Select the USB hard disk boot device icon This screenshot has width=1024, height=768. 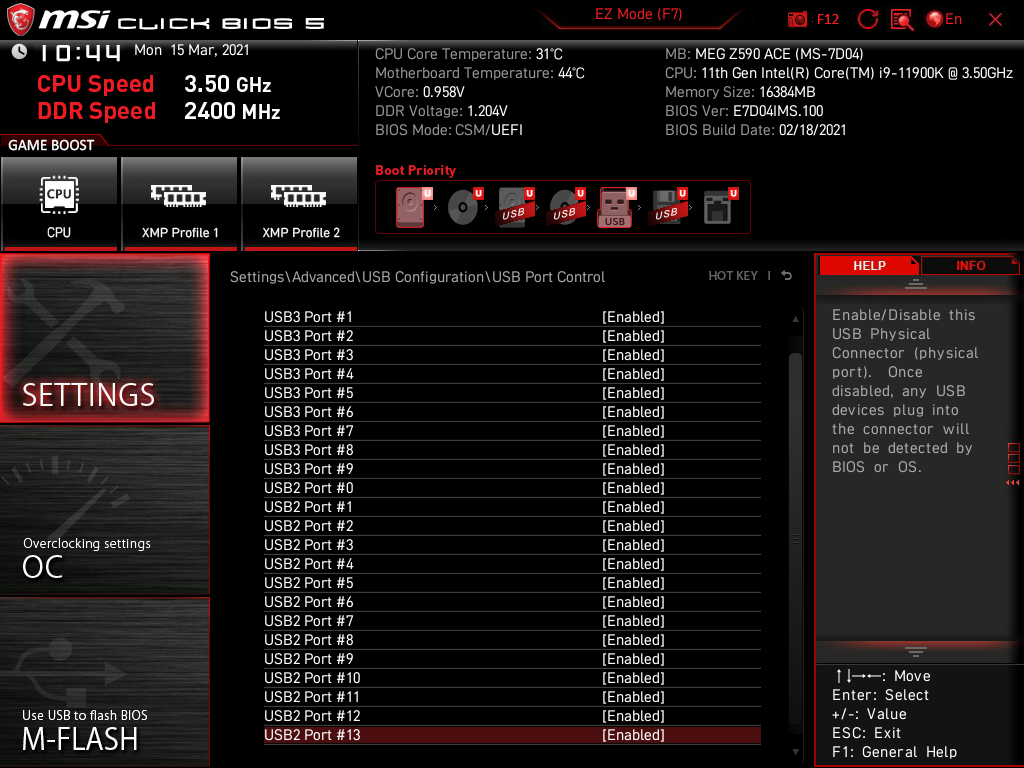click(515, 207)
